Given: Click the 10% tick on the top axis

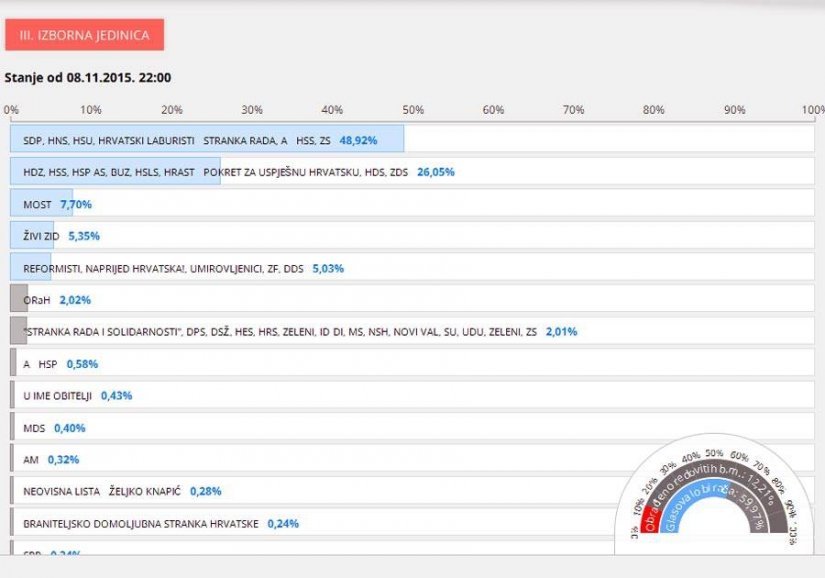Looking at the screenshot, I should coord(91,110).
